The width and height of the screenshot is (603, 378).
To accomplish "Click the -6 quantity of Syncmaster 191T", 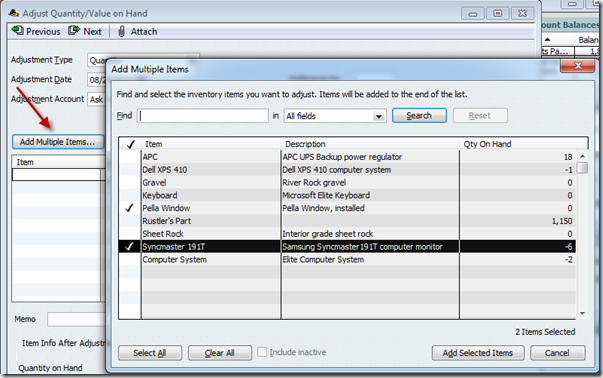I will pos(568,246).
